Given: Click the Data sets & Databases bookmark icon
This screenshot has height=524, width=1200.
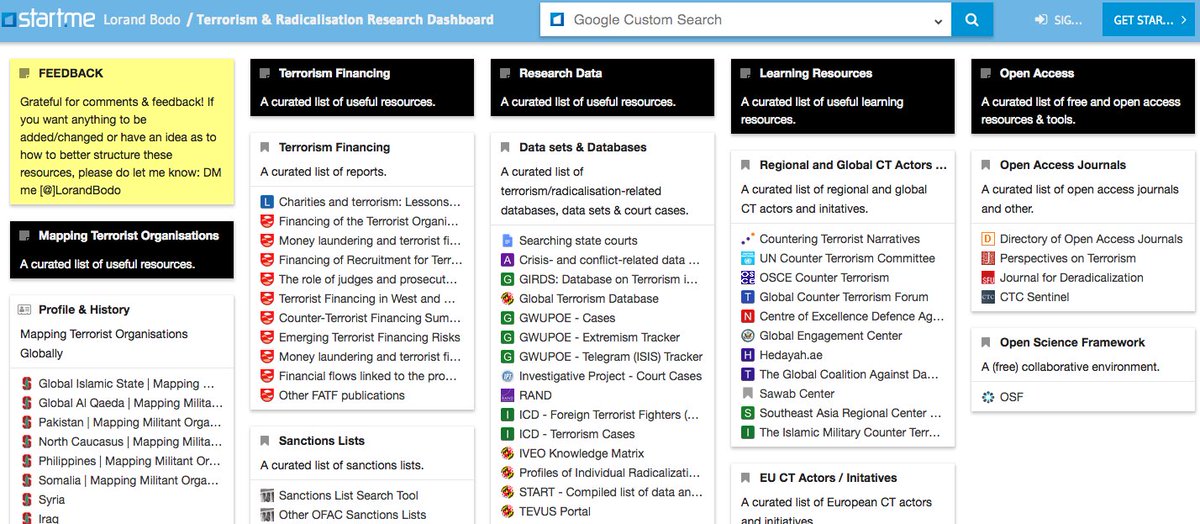Looking at the screenshot, I should pos(506,148).
